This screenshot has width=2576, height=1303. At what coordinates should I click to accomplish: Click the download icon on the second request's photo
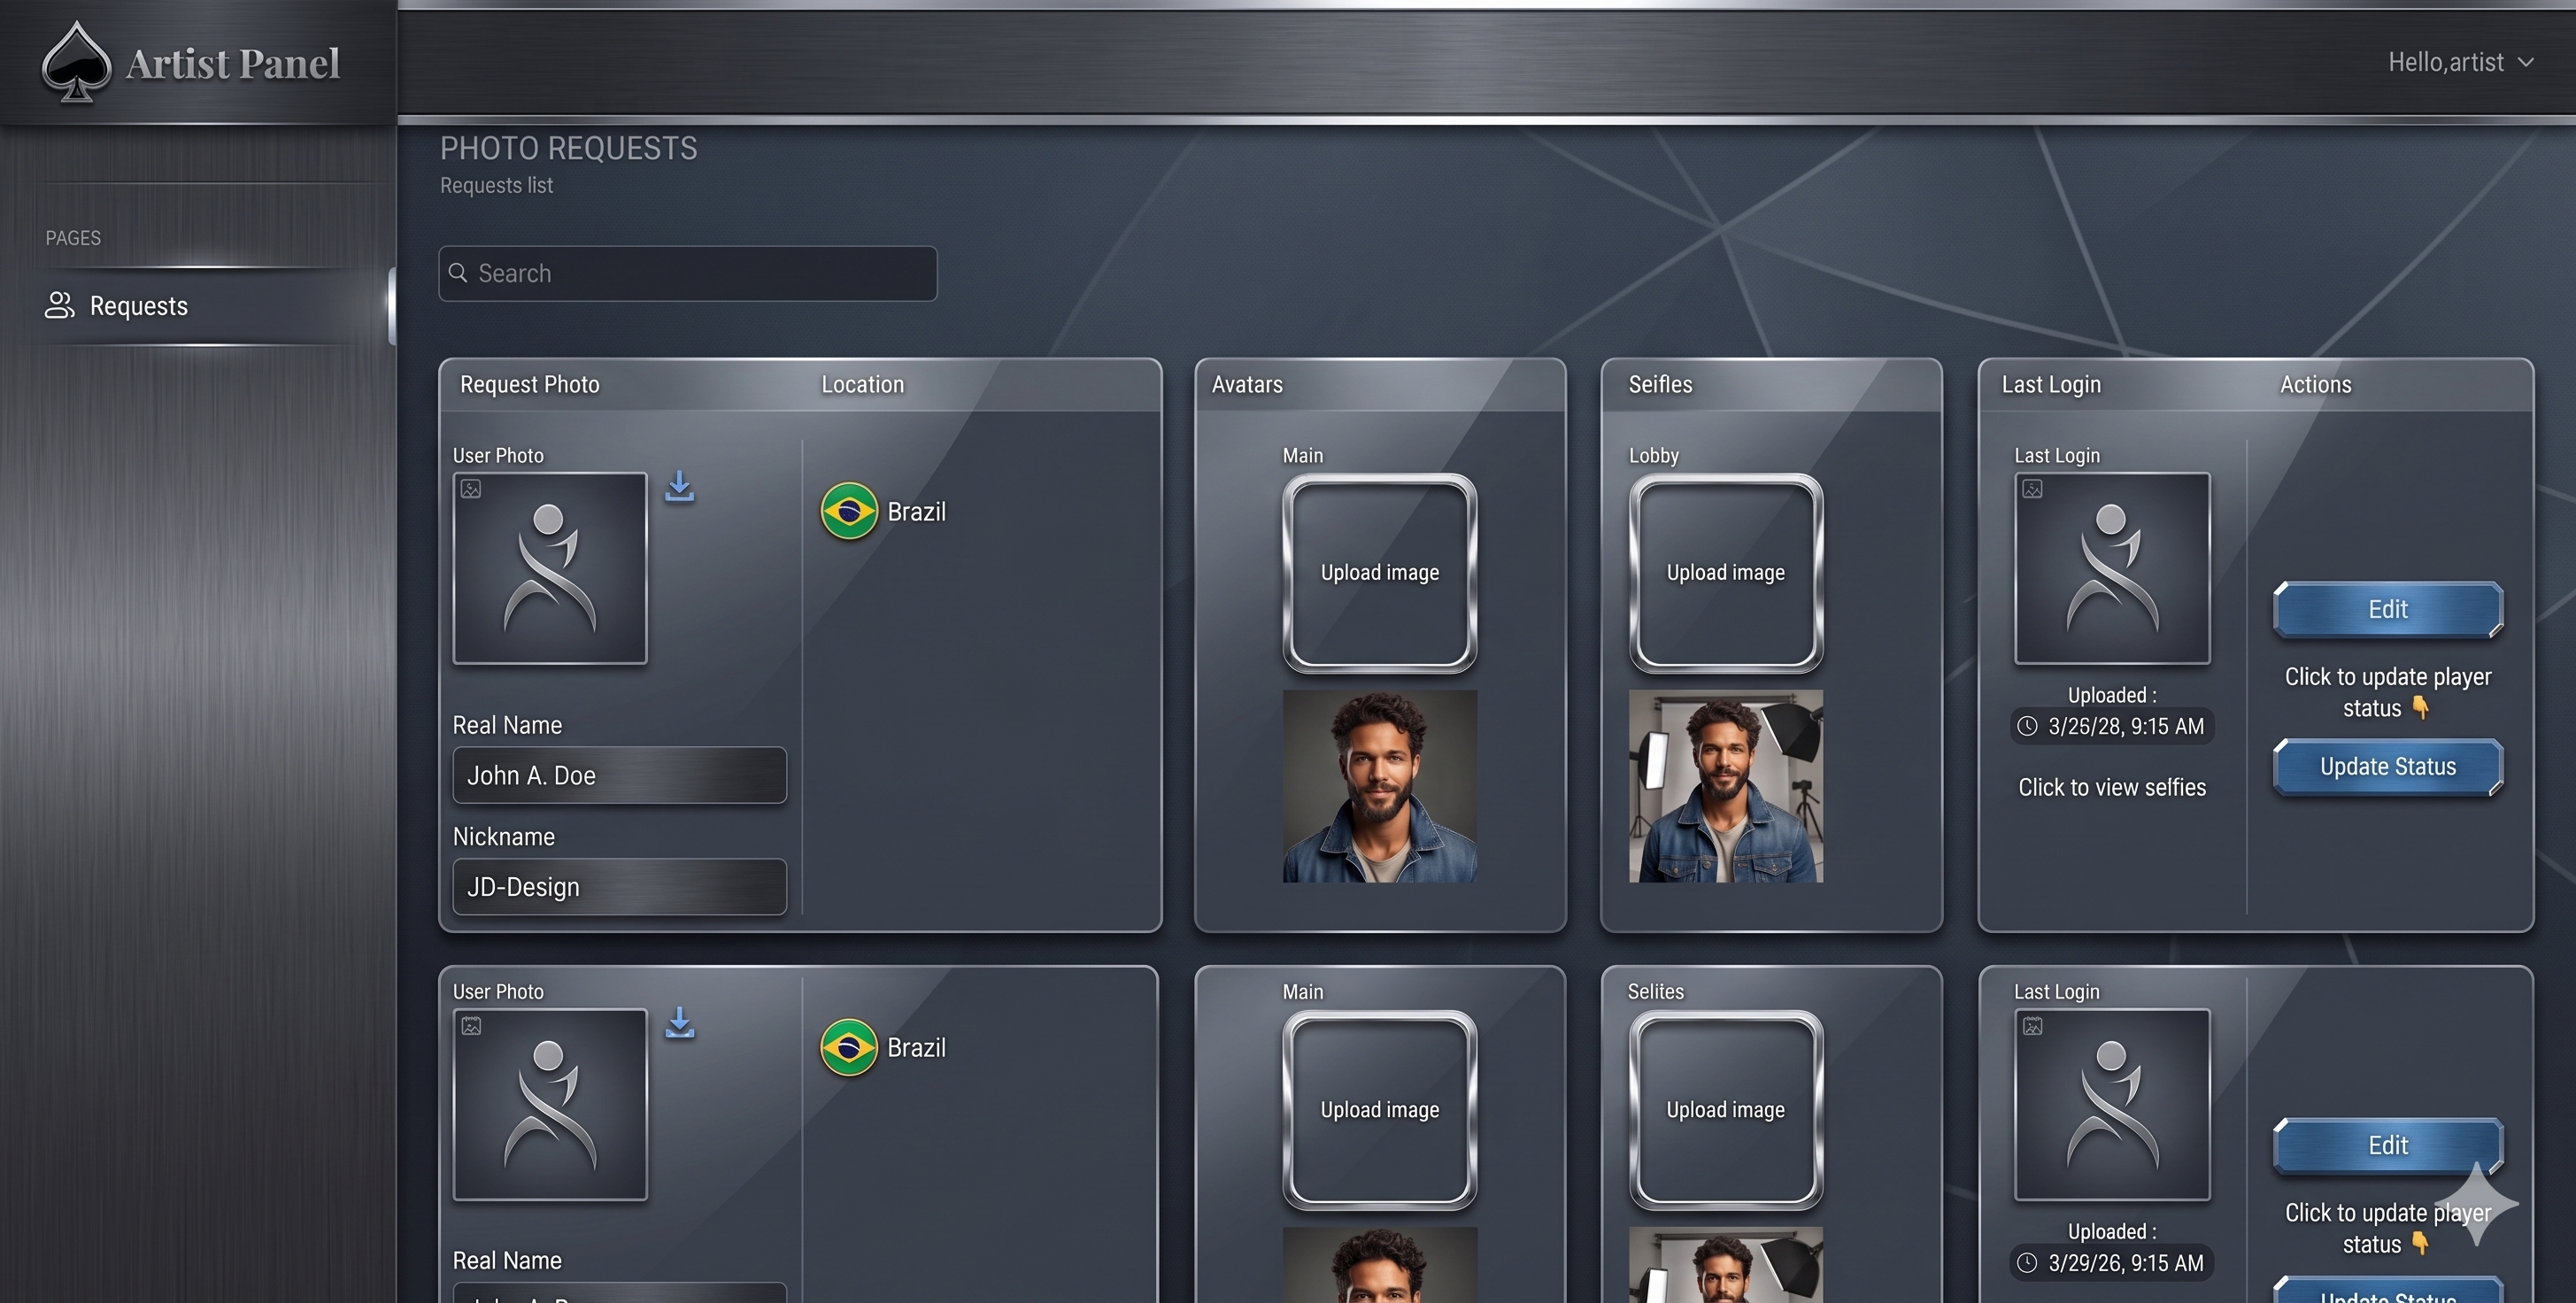point(681,1024)
